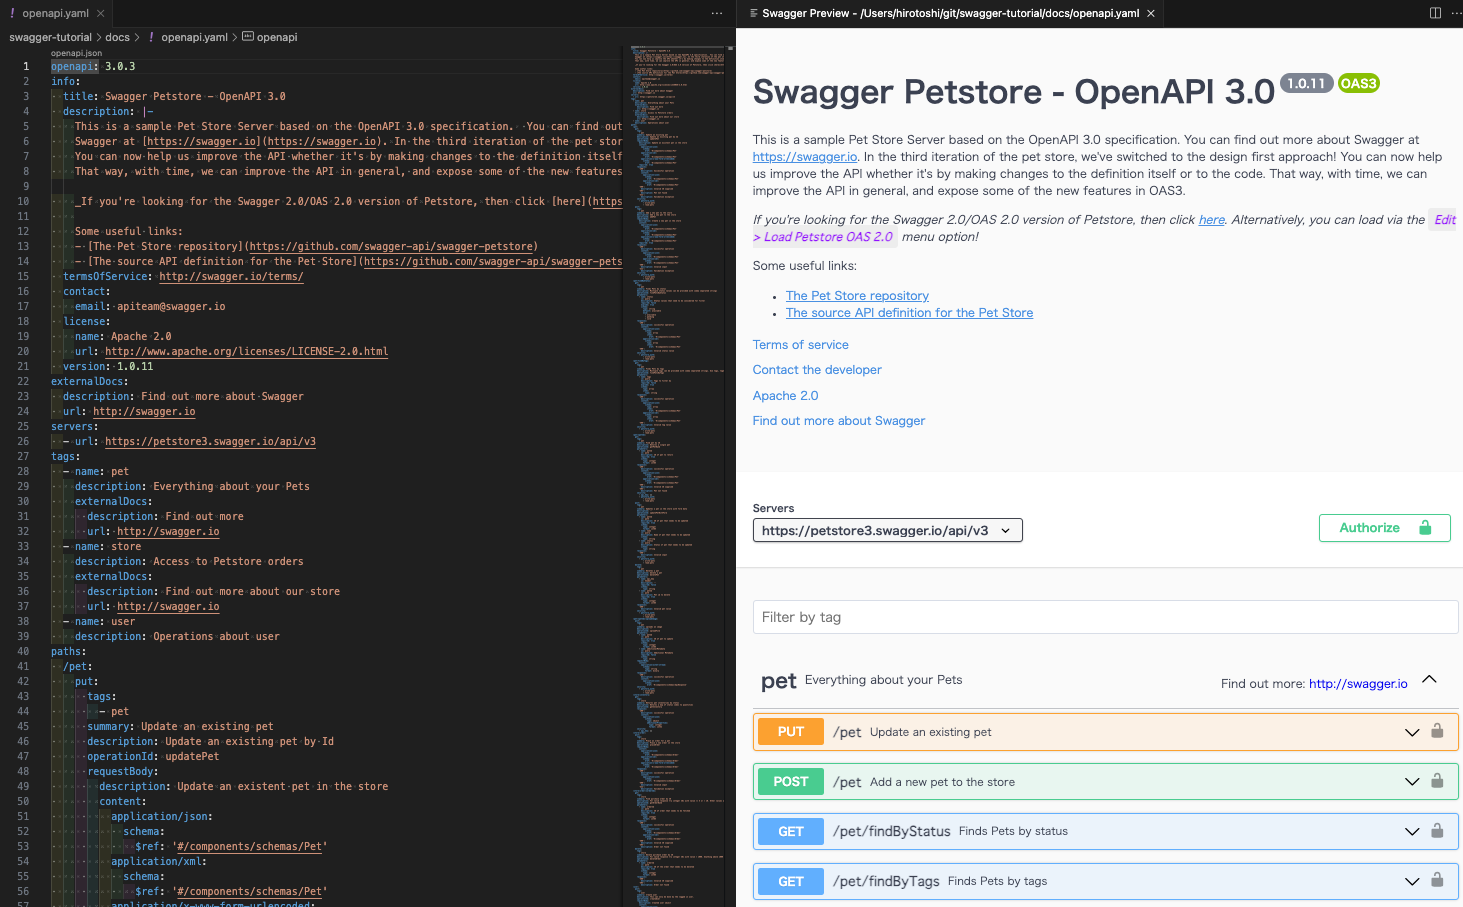Select the Swagger Preview tab
This screenshot has width=1463, height=907.
[950, 13]
